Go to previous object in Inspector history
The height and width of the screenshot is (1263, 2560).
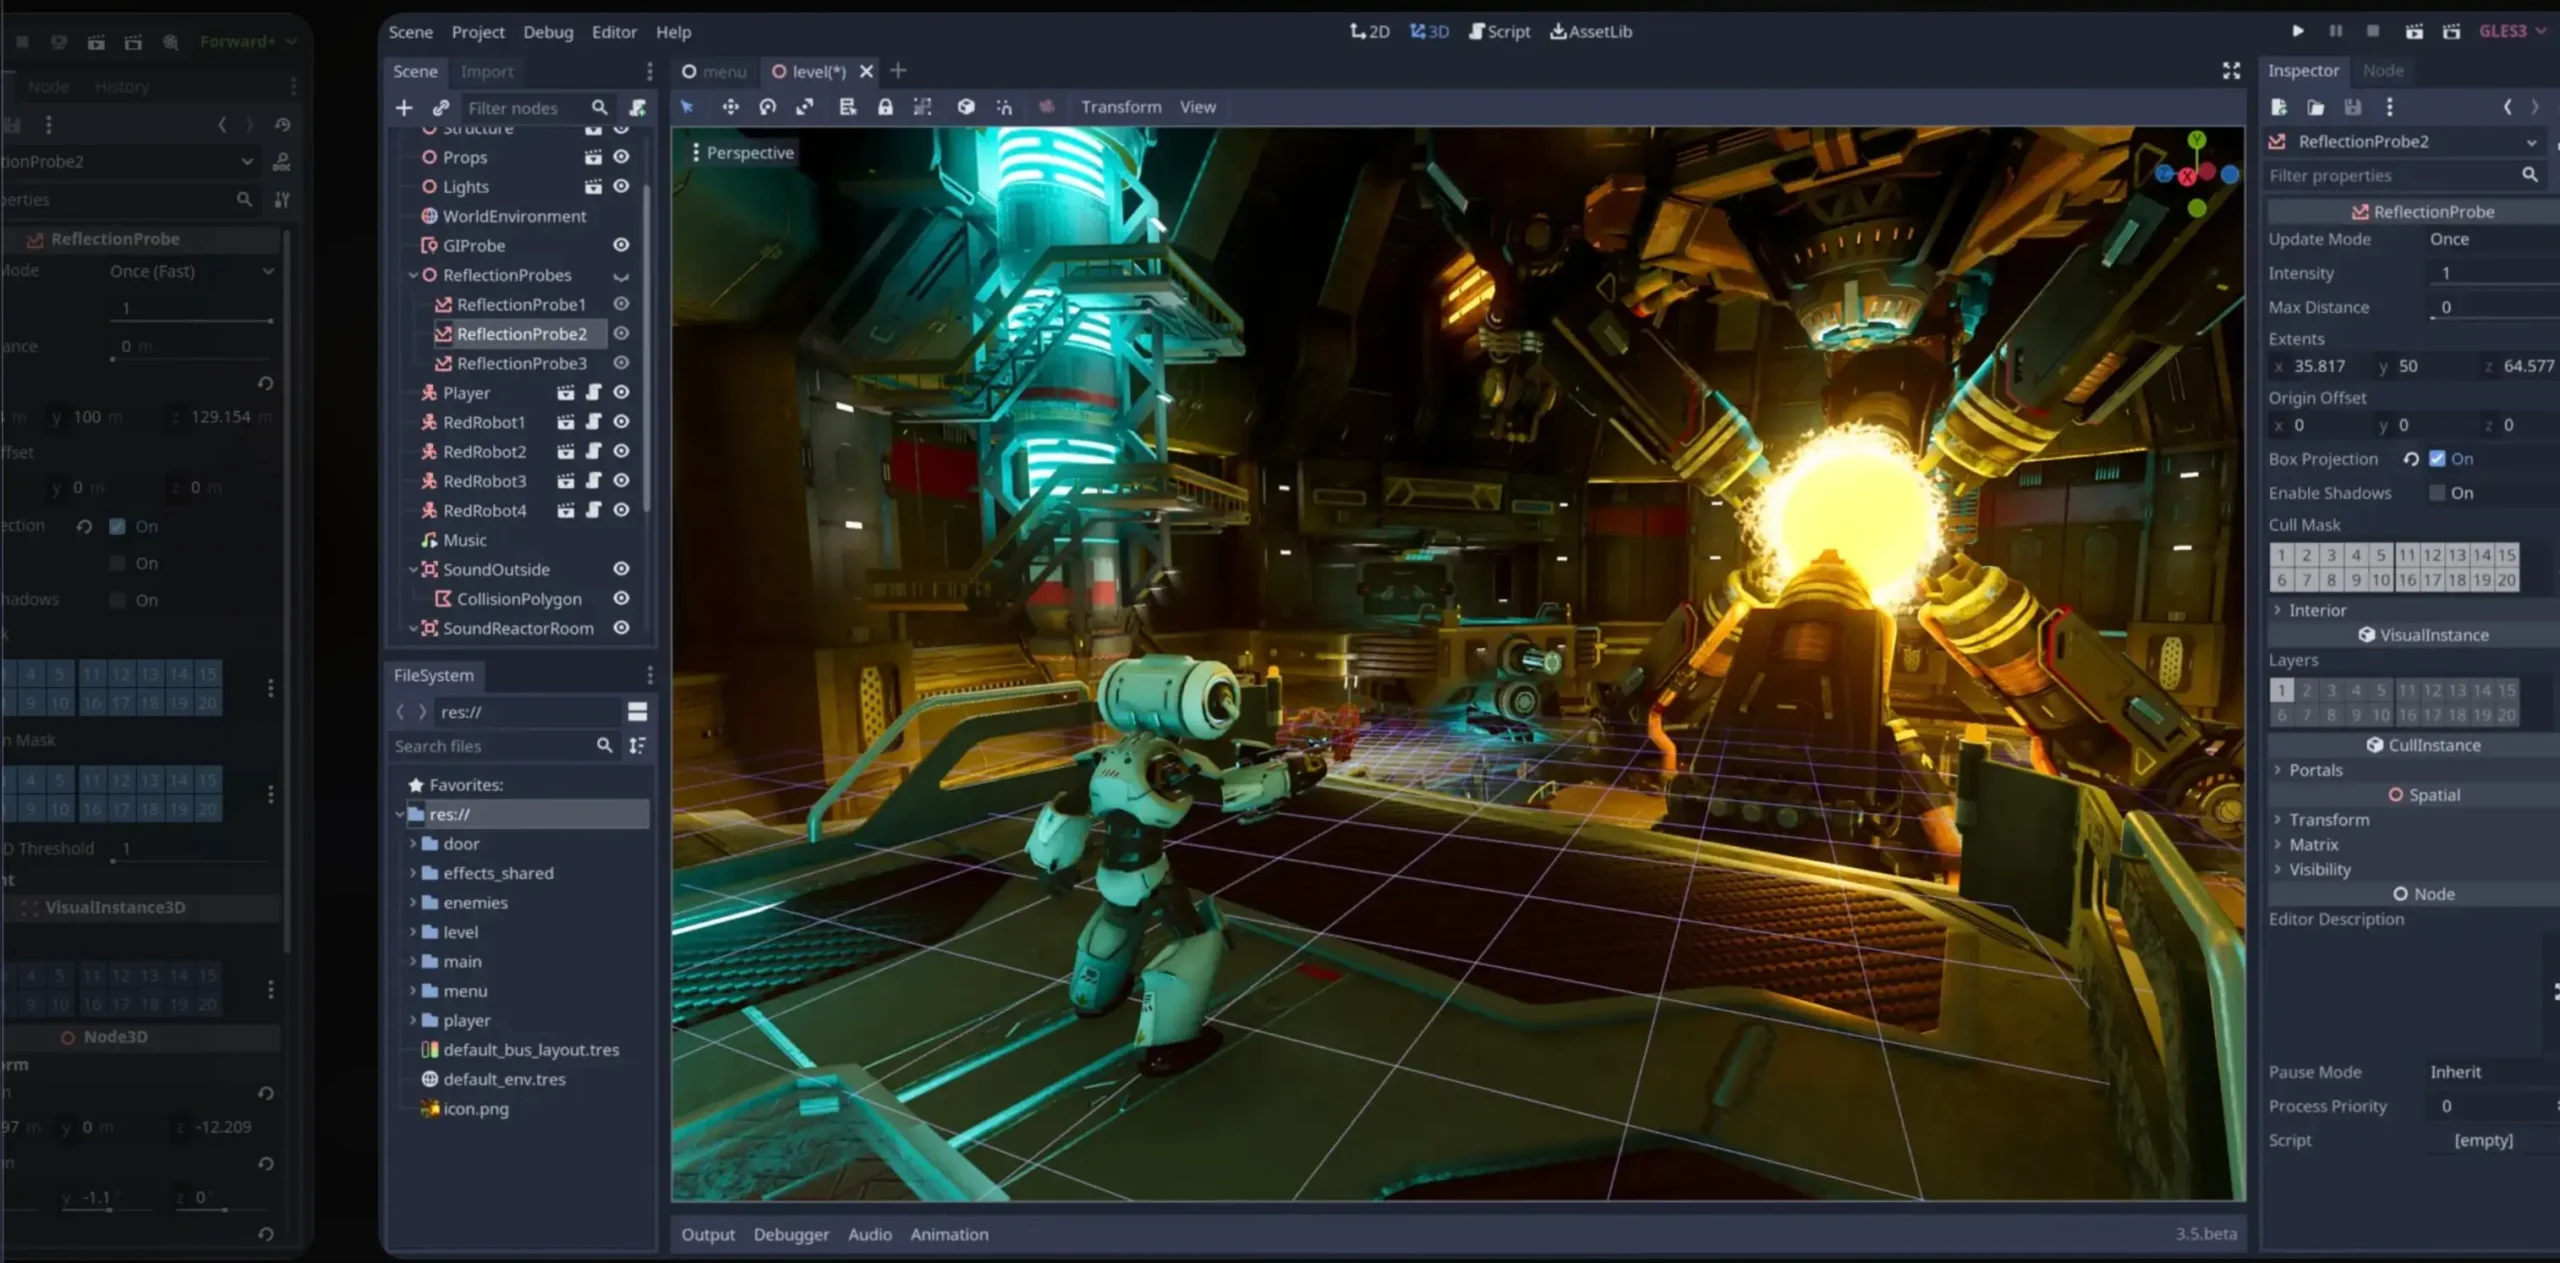(x=2508, y=107)
